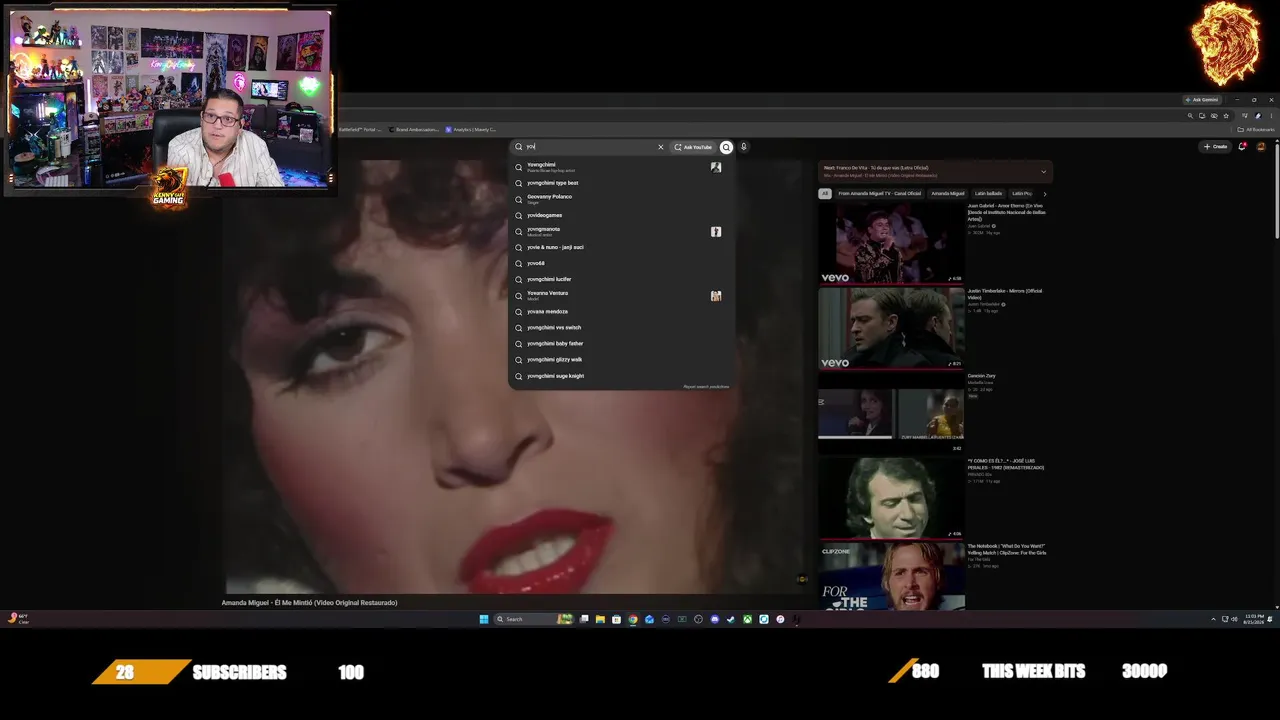
Task: Click 'Justin Timberlake - Mirrors' video title
Action: click(1004, 294)
